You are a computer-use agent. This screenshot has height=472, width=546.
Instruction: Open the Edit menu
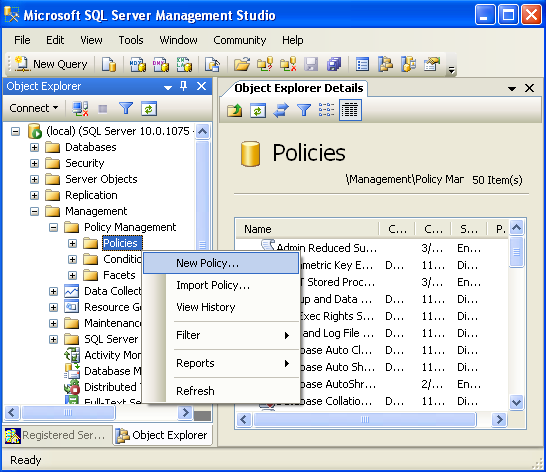pos(55,40)
